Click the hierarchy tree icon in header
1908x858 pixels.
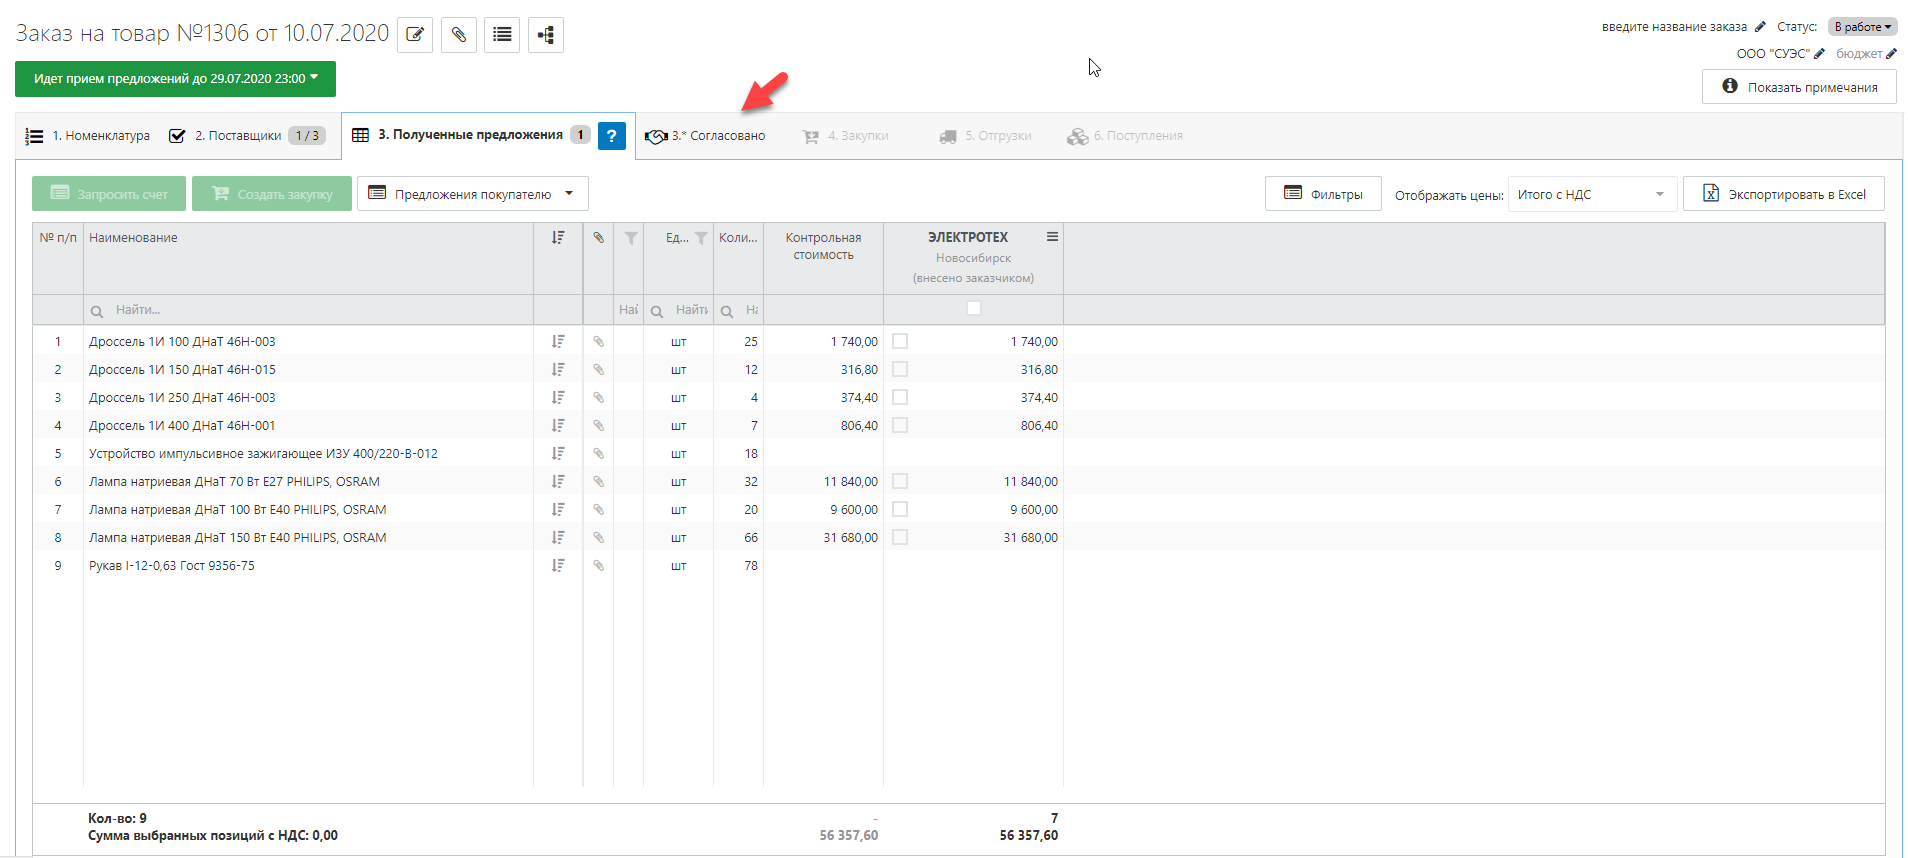pos(545,35)
